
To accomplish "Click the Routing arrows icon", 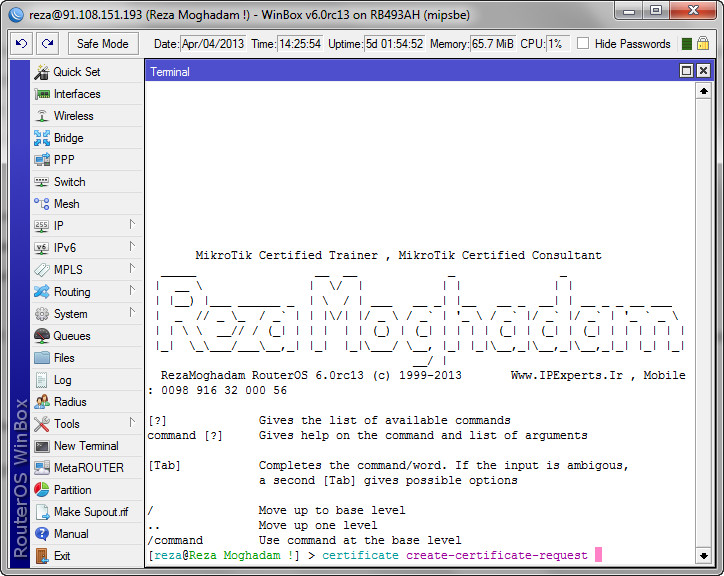I will point(42,292).
